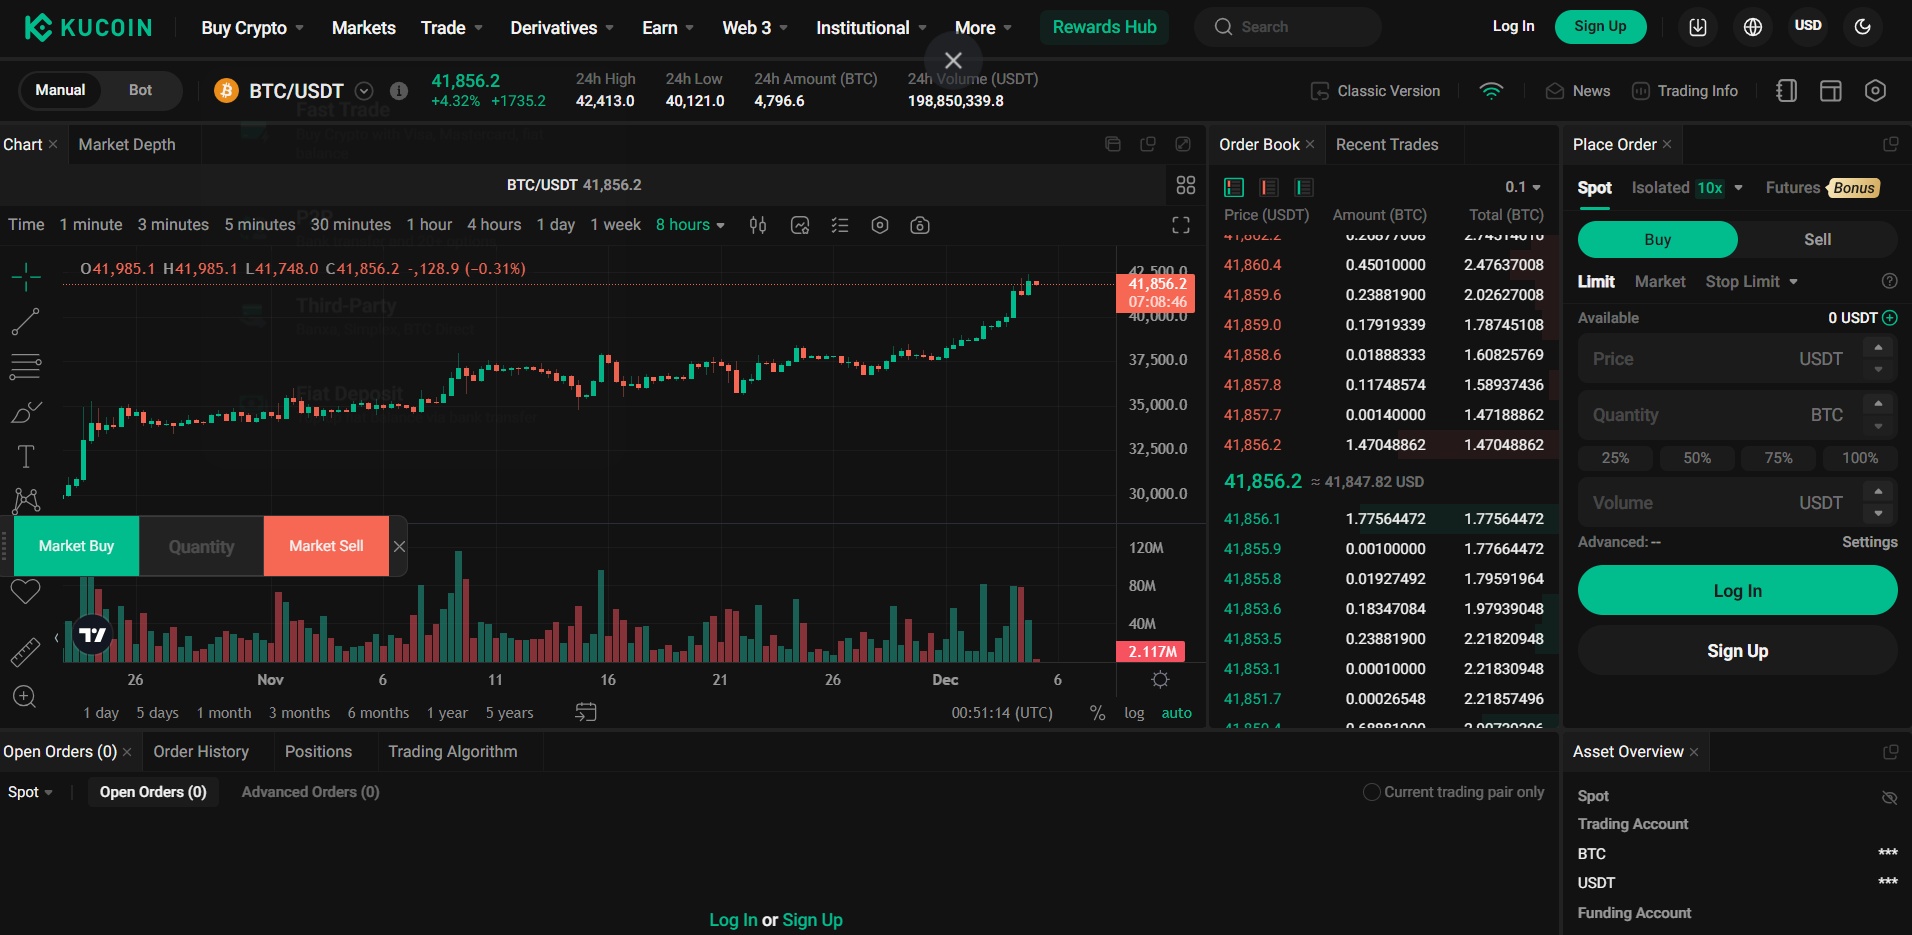Open the 8 hours timeframe dropdown
Image resolution: width=1912 pixels, height=935 pixels.
coord(690,224)
